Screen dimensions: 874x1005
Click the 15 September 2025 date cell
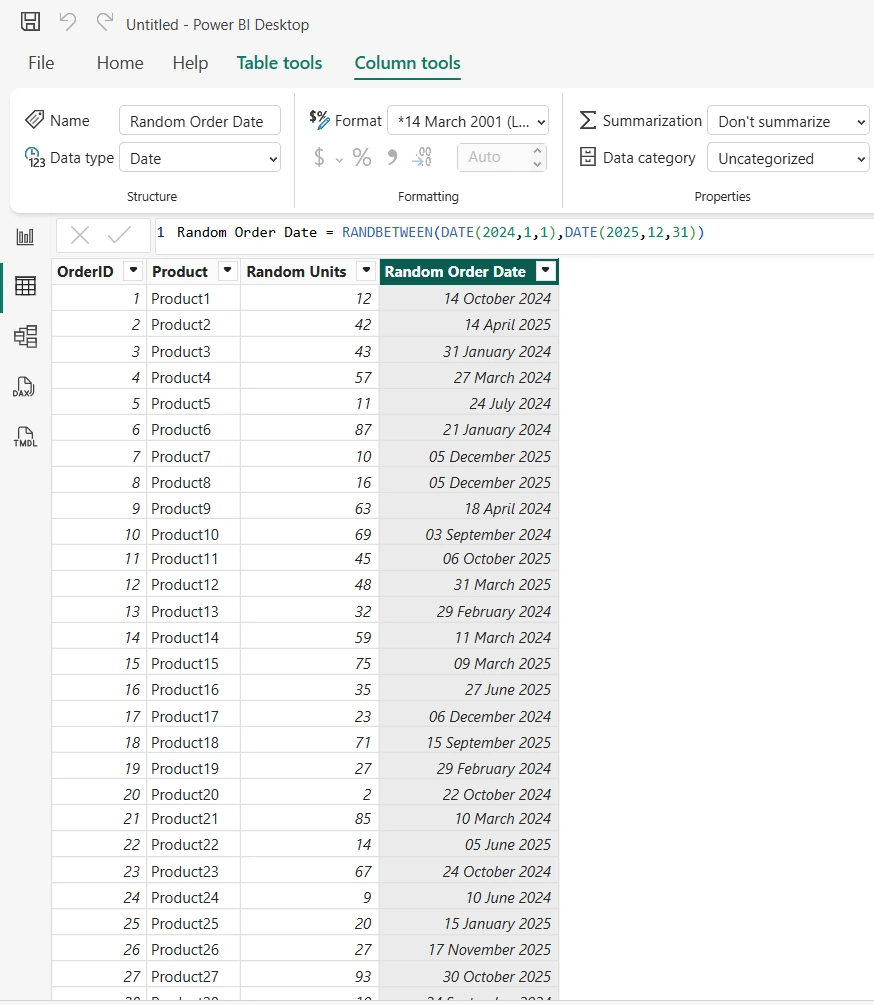click(x=468, y=742)
